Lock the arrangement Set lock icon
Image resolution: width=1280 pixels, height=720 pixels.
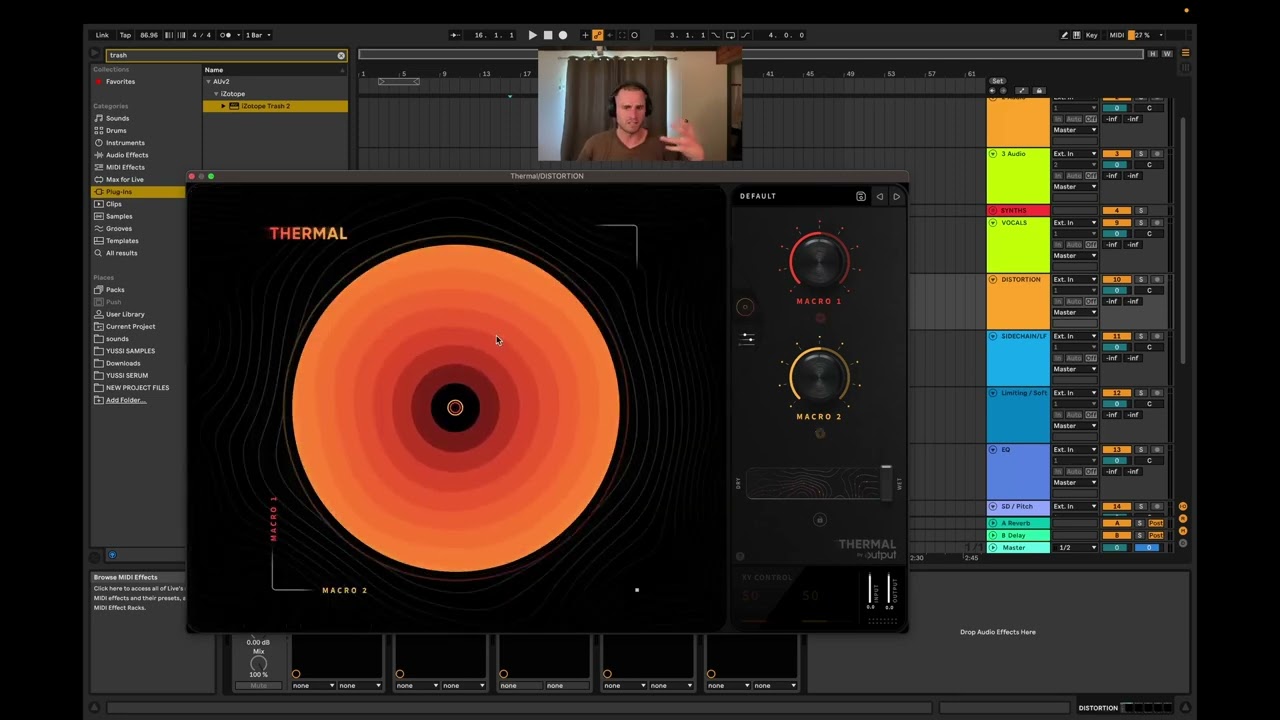tap(1038, 91)
